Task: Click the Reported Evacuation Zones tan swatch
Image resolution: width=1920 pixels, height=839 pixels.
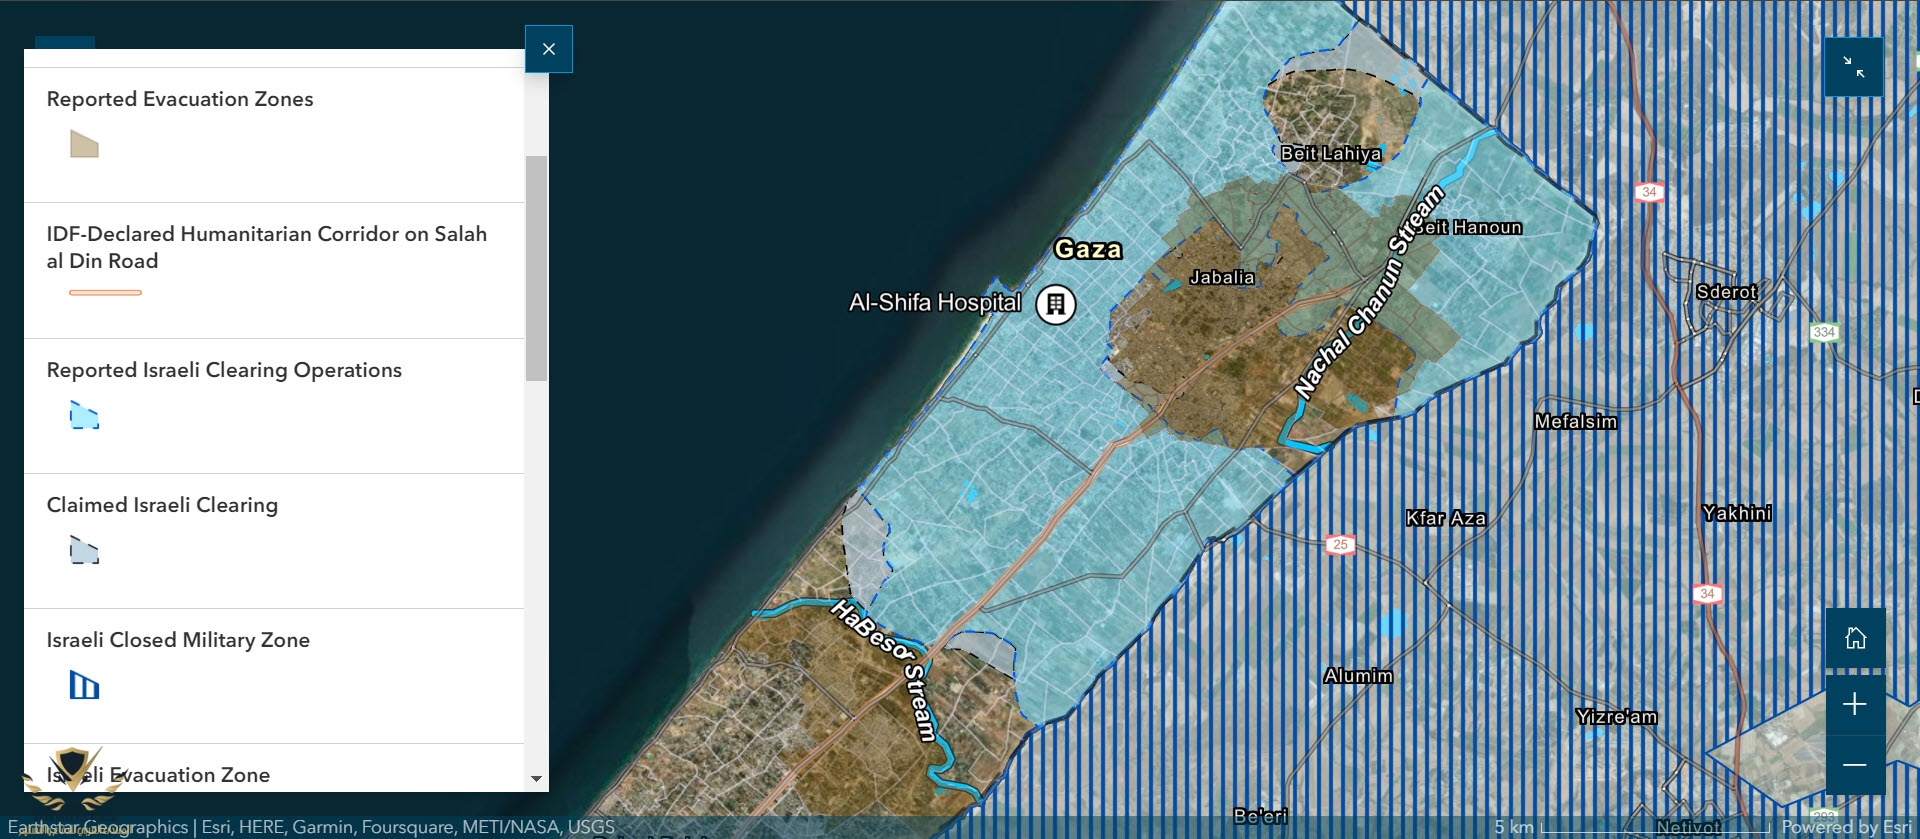Action: click(x=84, y=145)
